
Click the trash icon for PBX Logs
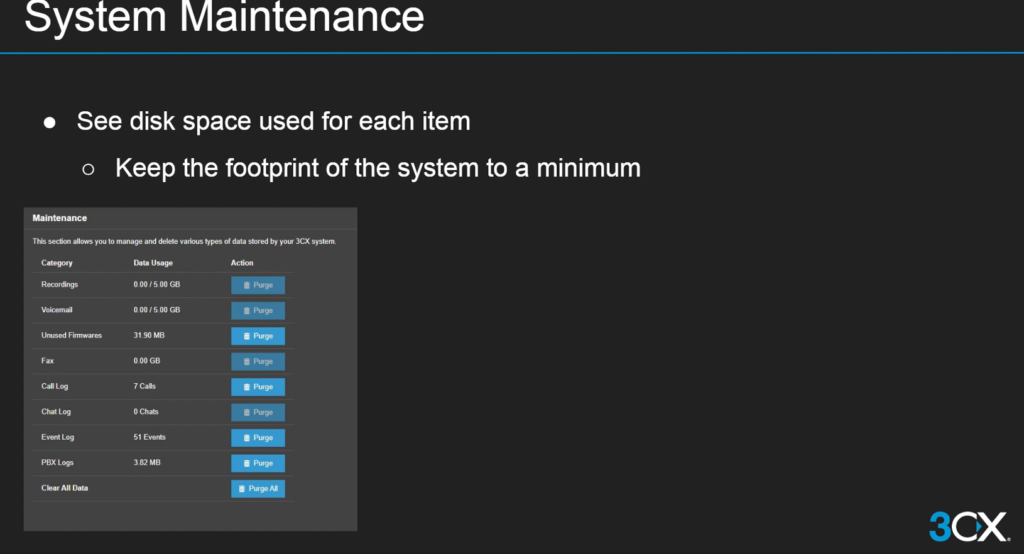click(x=247, y=463)
